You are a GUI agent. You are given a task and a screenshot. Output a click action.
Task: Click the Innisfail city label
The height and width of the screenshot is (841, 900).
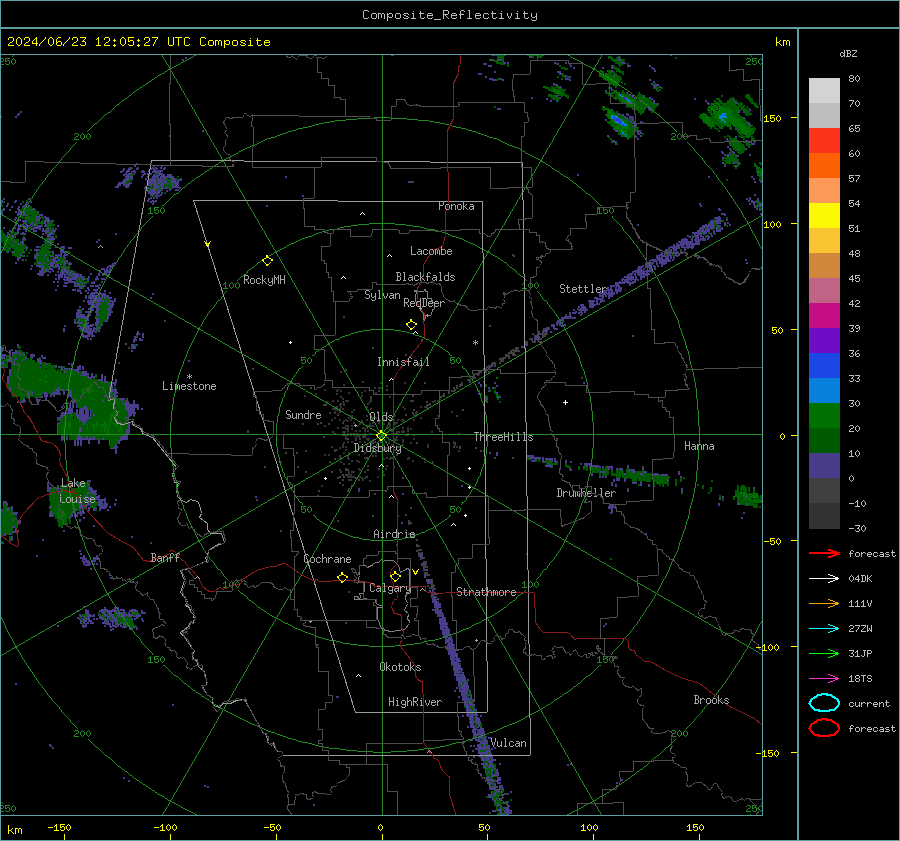point(403,362)
